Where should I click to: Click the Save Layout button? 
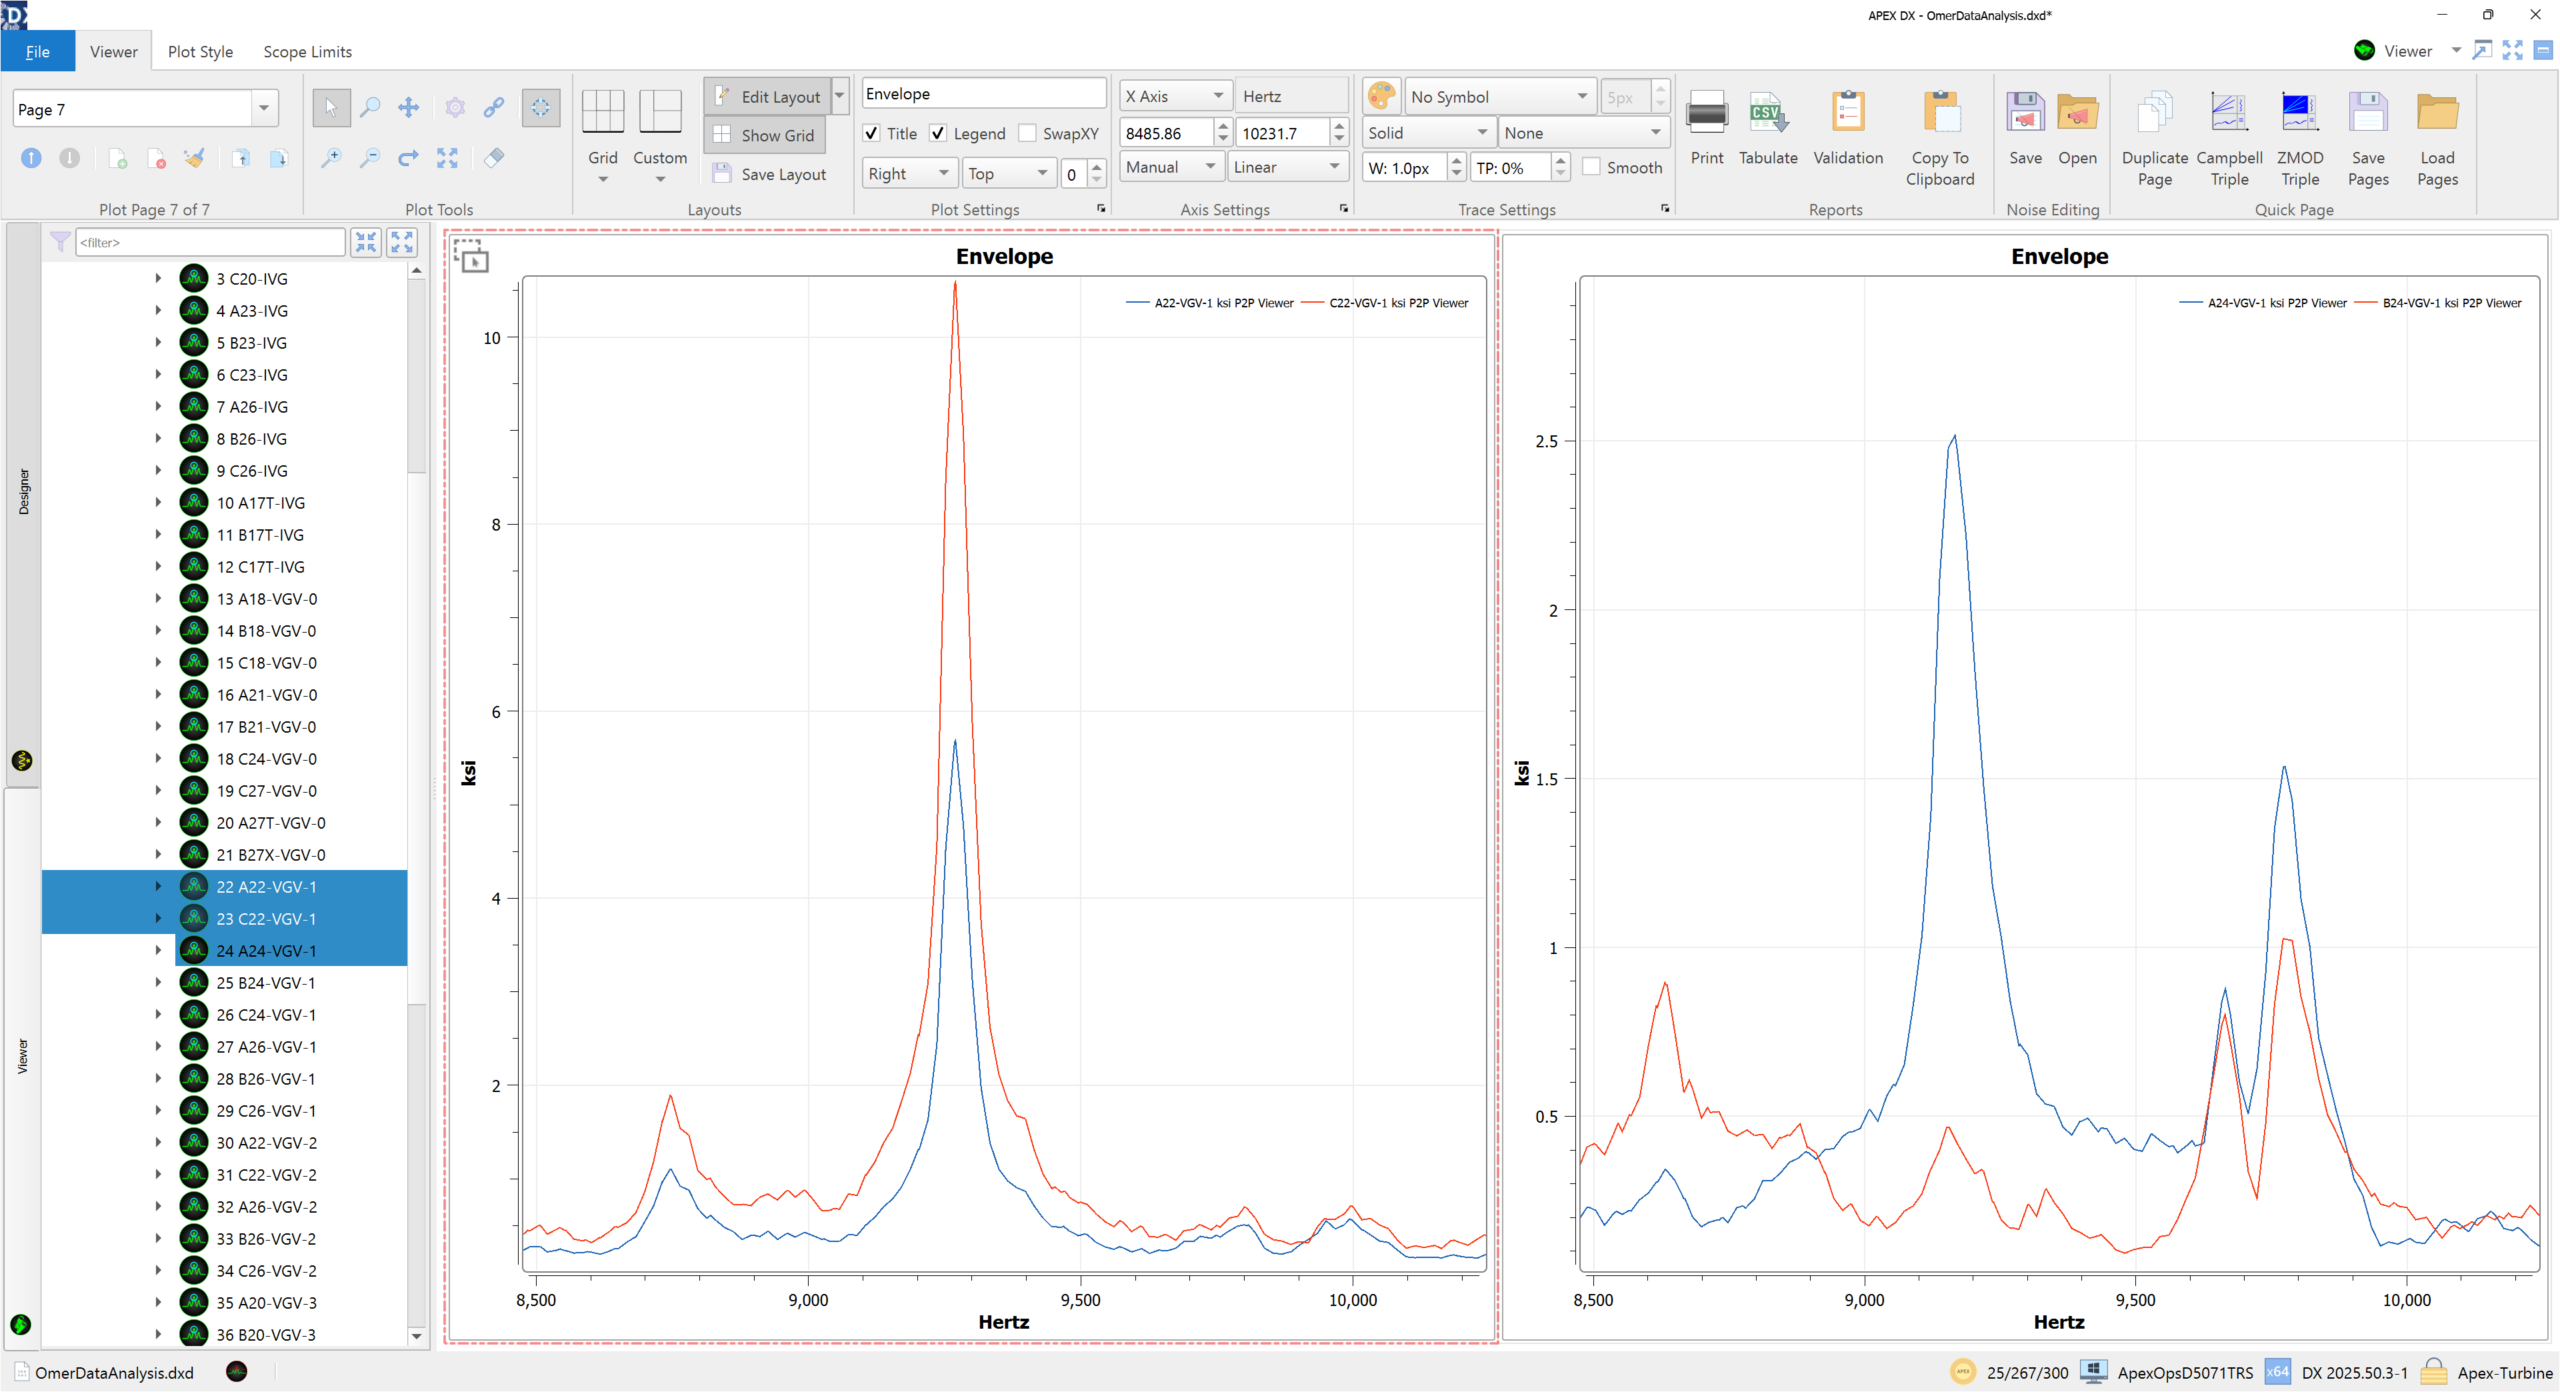coord(770,174)
